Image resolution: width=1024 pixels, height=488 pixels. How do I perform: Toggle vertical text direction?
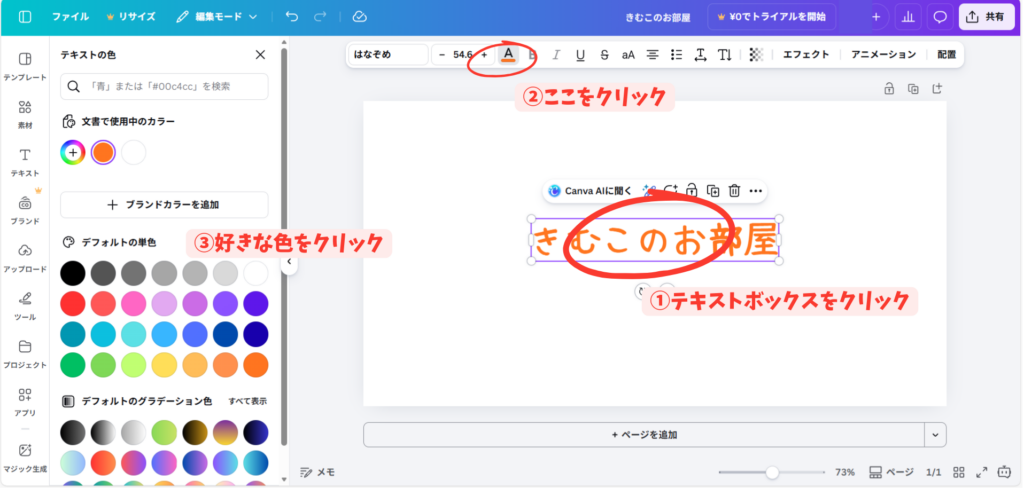[725, 55]
